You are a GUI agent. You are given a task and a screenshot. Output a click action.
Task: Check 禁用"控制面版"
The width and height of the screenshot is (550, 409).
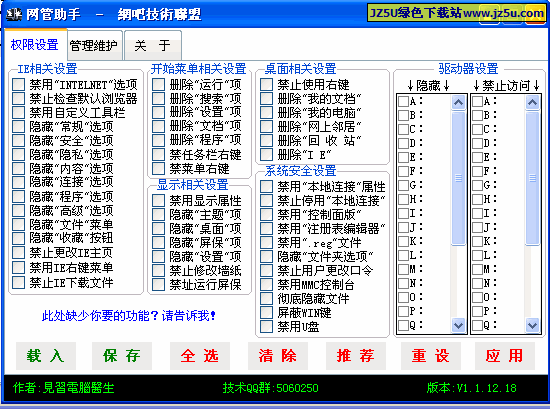(267, 214)
